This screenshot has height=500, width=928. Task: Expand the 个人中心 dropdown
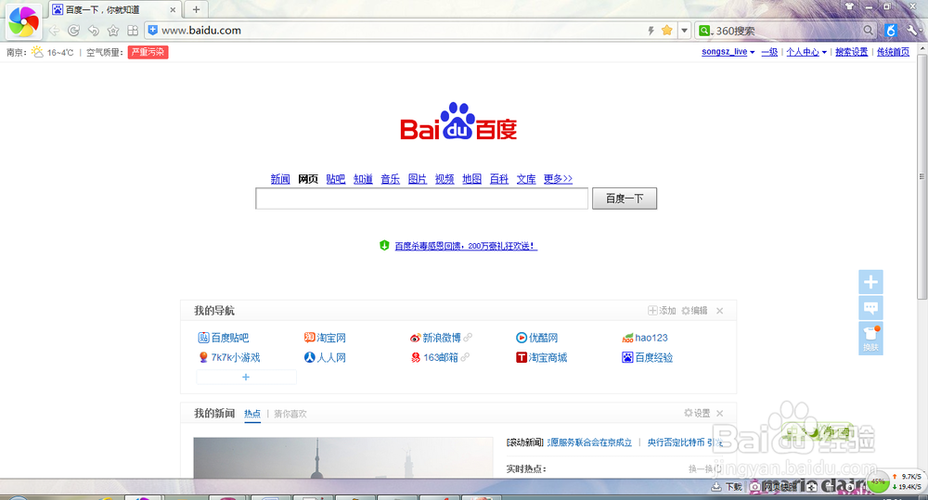[806, 52]
